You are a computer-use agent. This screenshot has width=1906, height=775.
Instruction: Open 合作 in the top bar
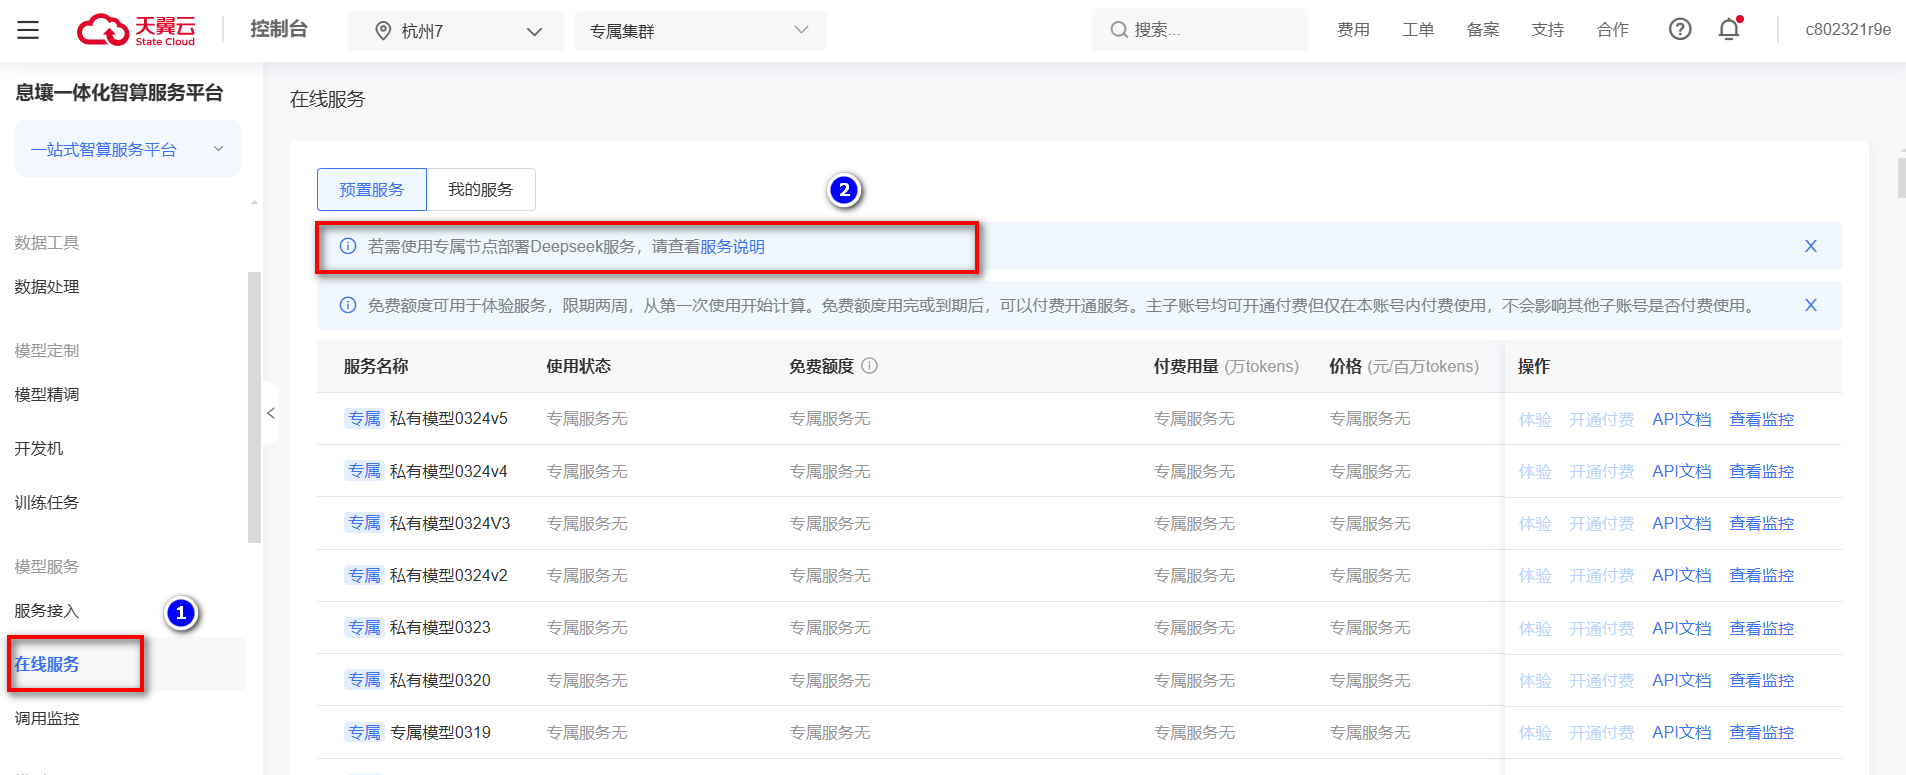coord(1613,30)
